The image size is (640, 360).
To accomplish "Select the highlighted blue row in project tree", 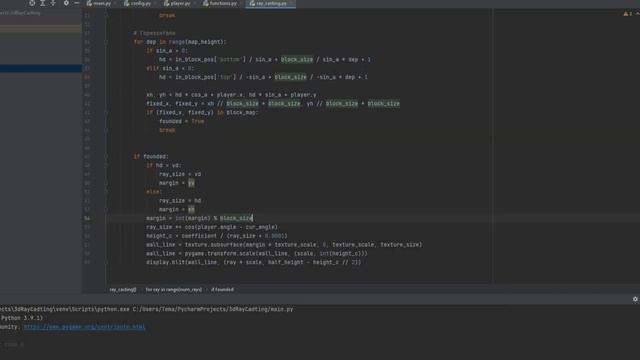I will click(x=41, y=69).
